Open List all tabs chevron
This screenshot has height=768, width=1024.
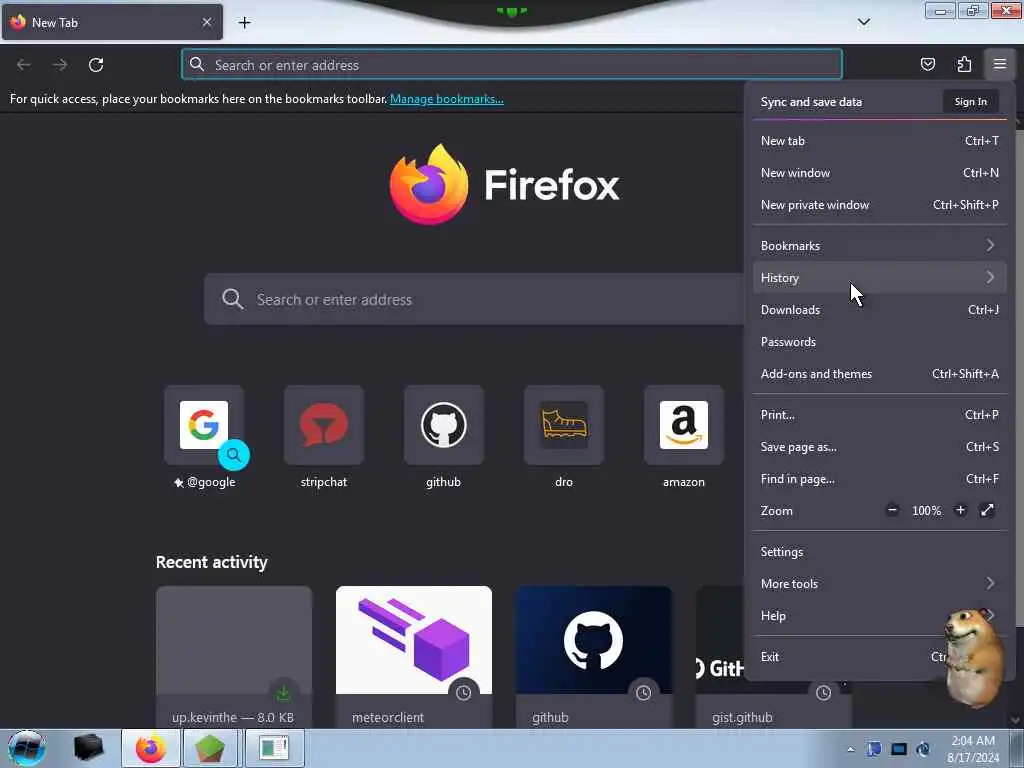pyautogui.click(x=863, y=22)
